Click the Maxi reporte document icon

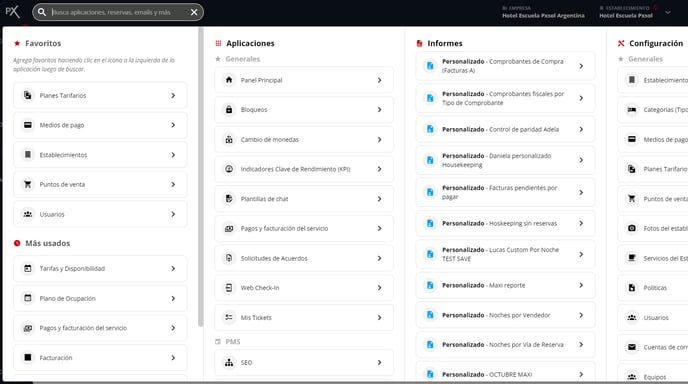tap(430, 285)
